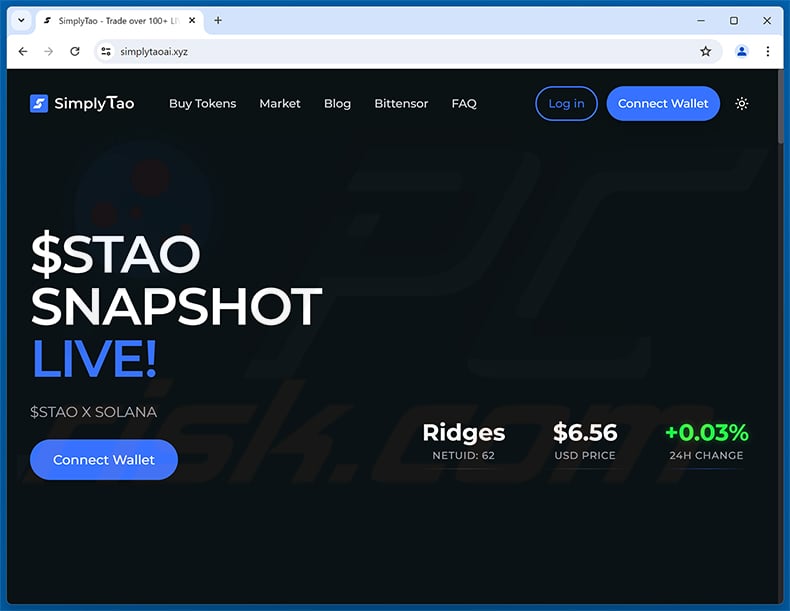This screenshot has height=611, width=790.
Task: Click the $STAO headline word
Action: tap(116, 253)
